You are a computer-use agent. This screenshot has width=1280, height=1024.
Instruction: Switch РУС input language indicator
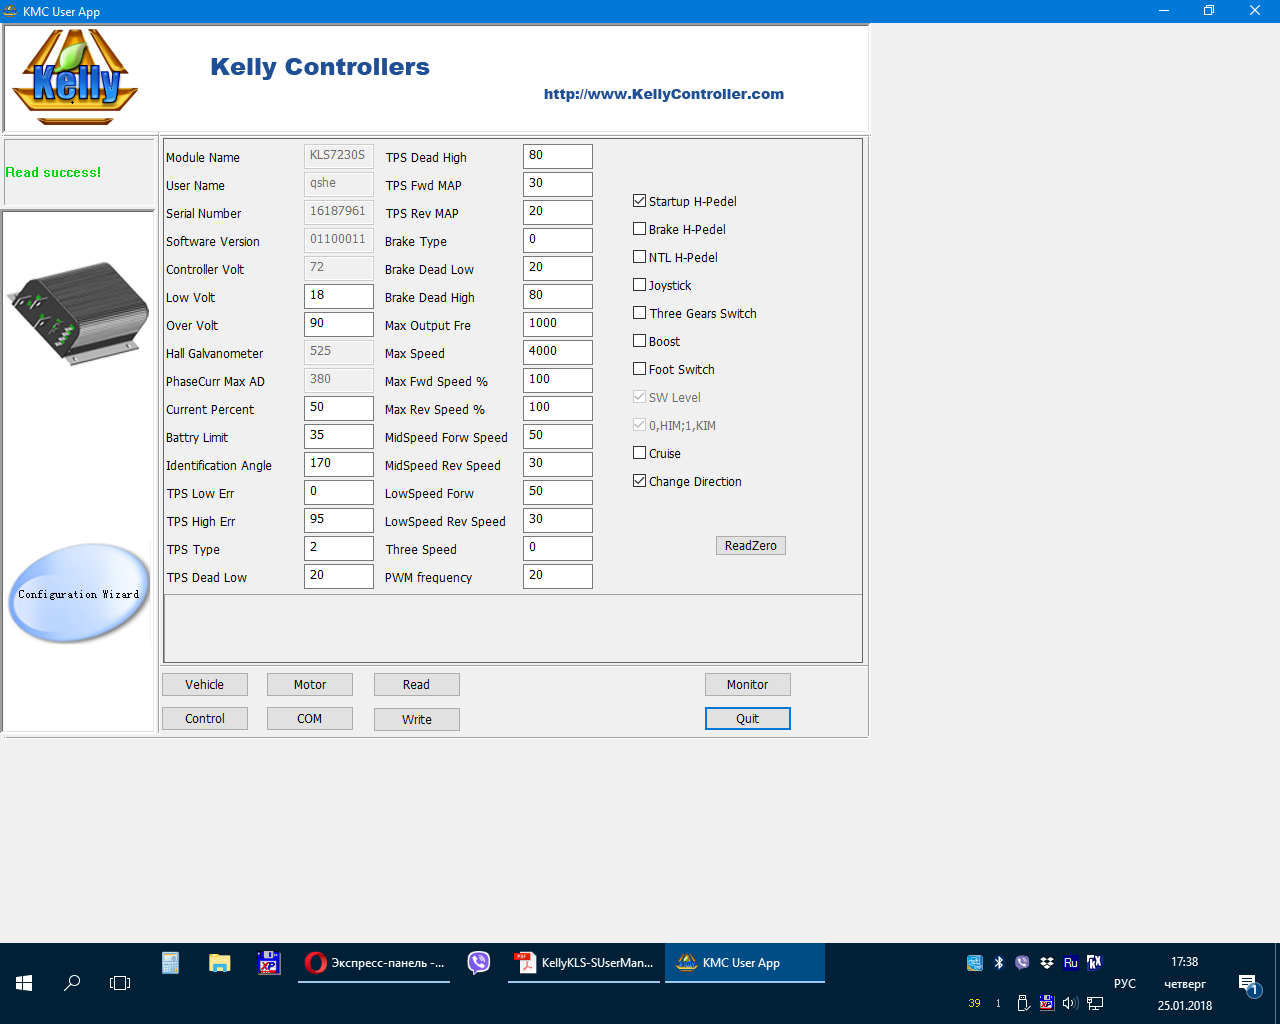coord(1125,984)
